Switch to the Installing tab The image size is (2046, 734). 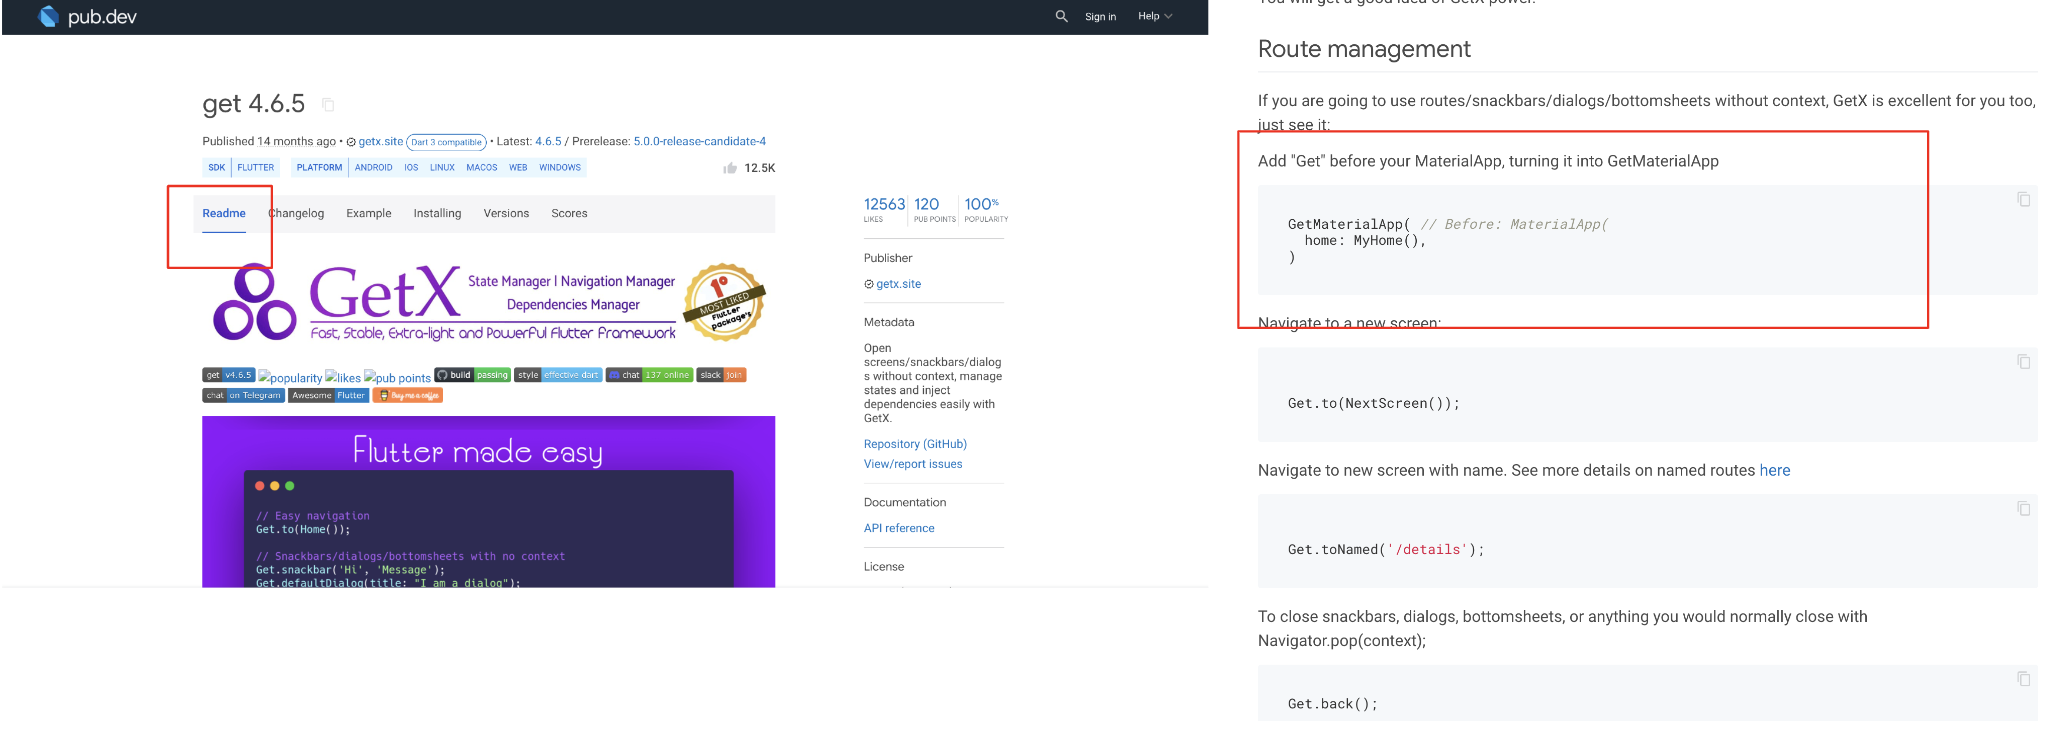click(x=437, y=214)
